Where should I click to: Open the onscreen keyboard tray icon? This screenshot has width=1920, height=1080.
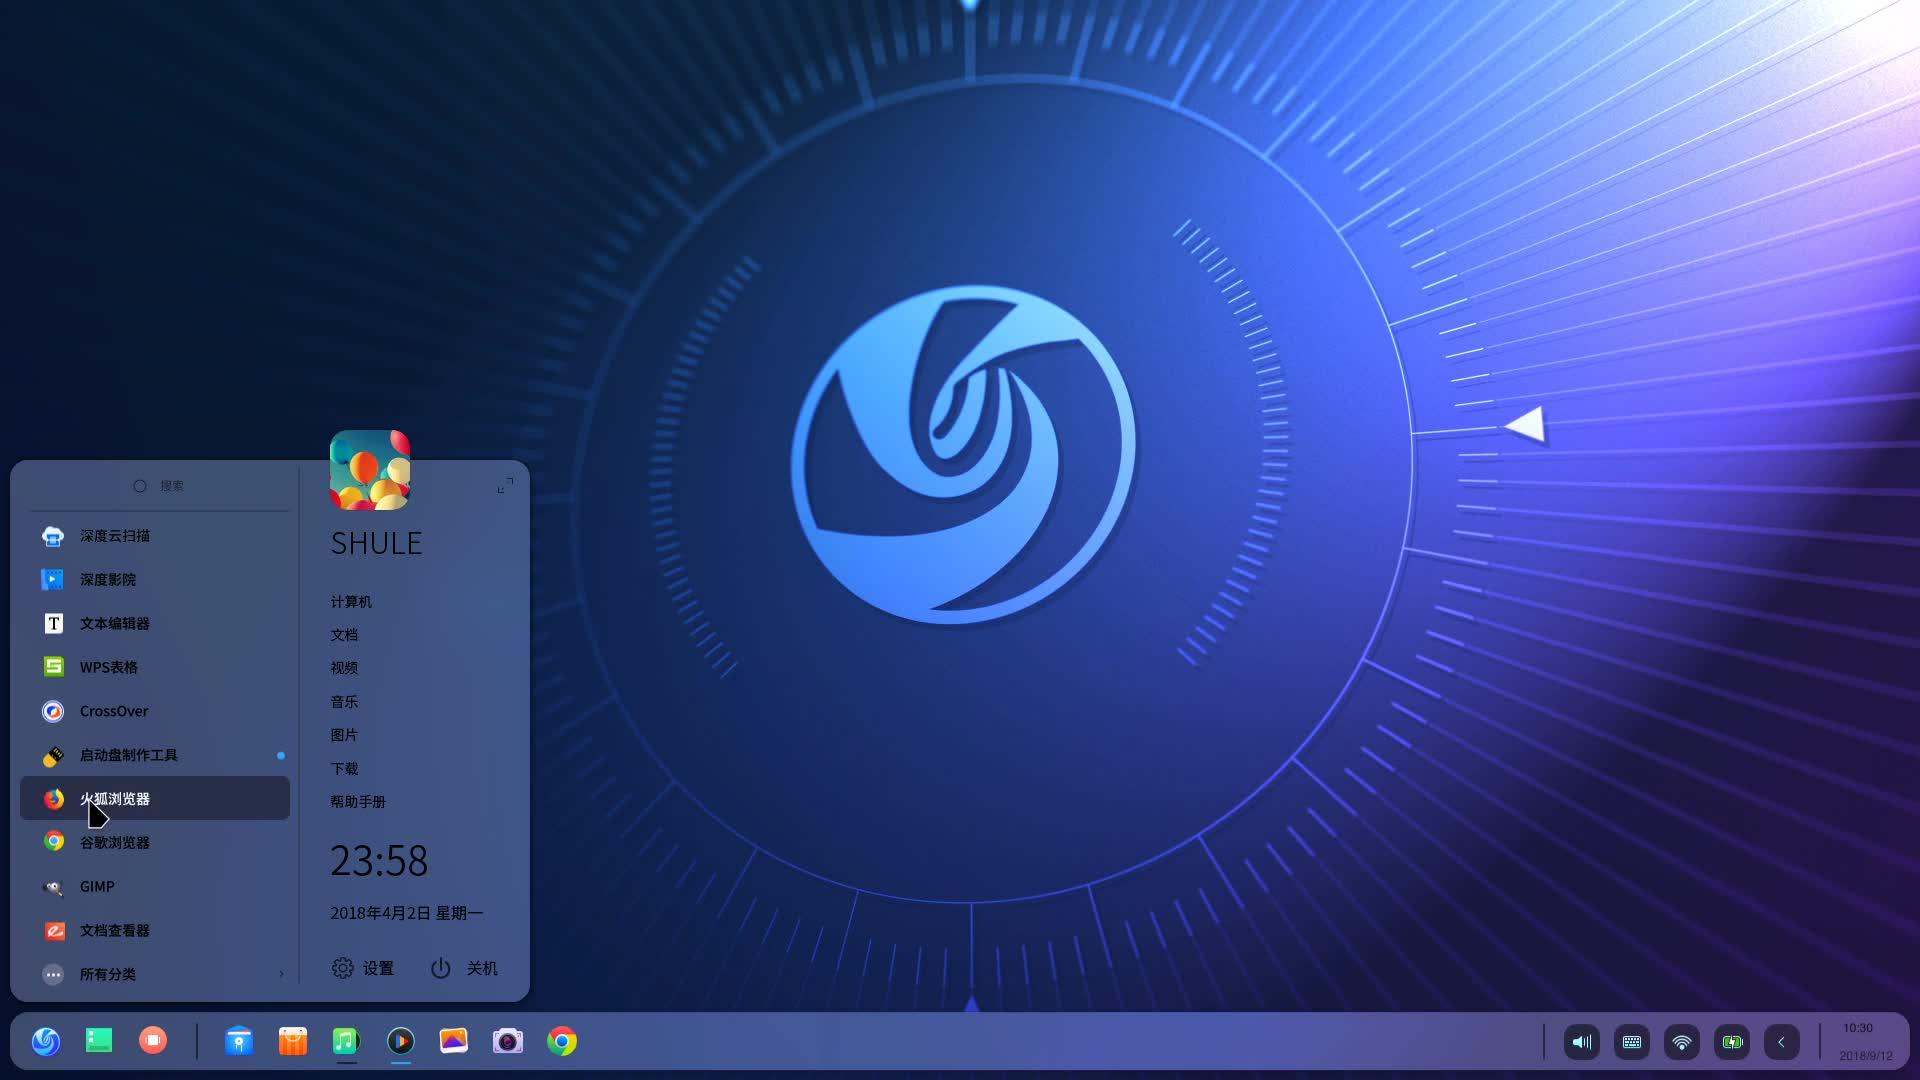[x=1632, y=1042]
